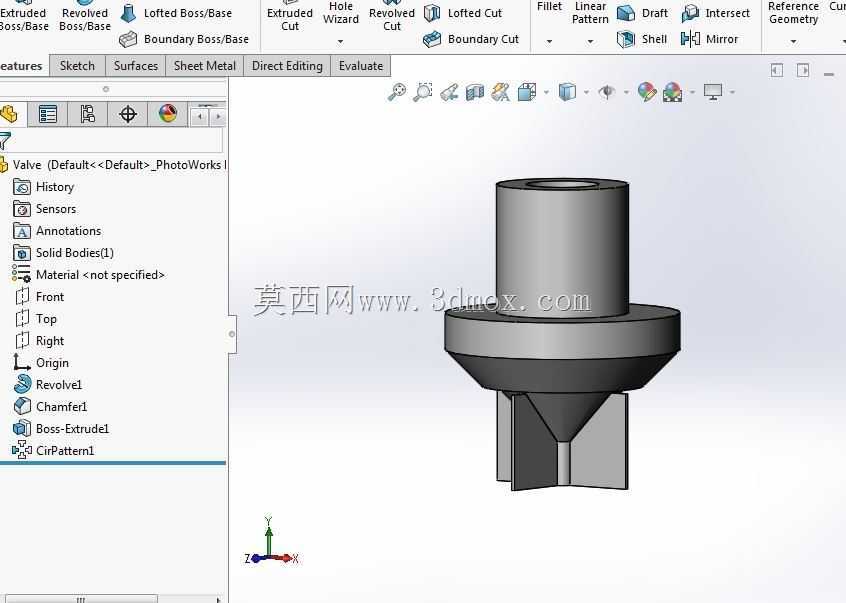Click Boundary Boss/Base tool

point(184,39)
